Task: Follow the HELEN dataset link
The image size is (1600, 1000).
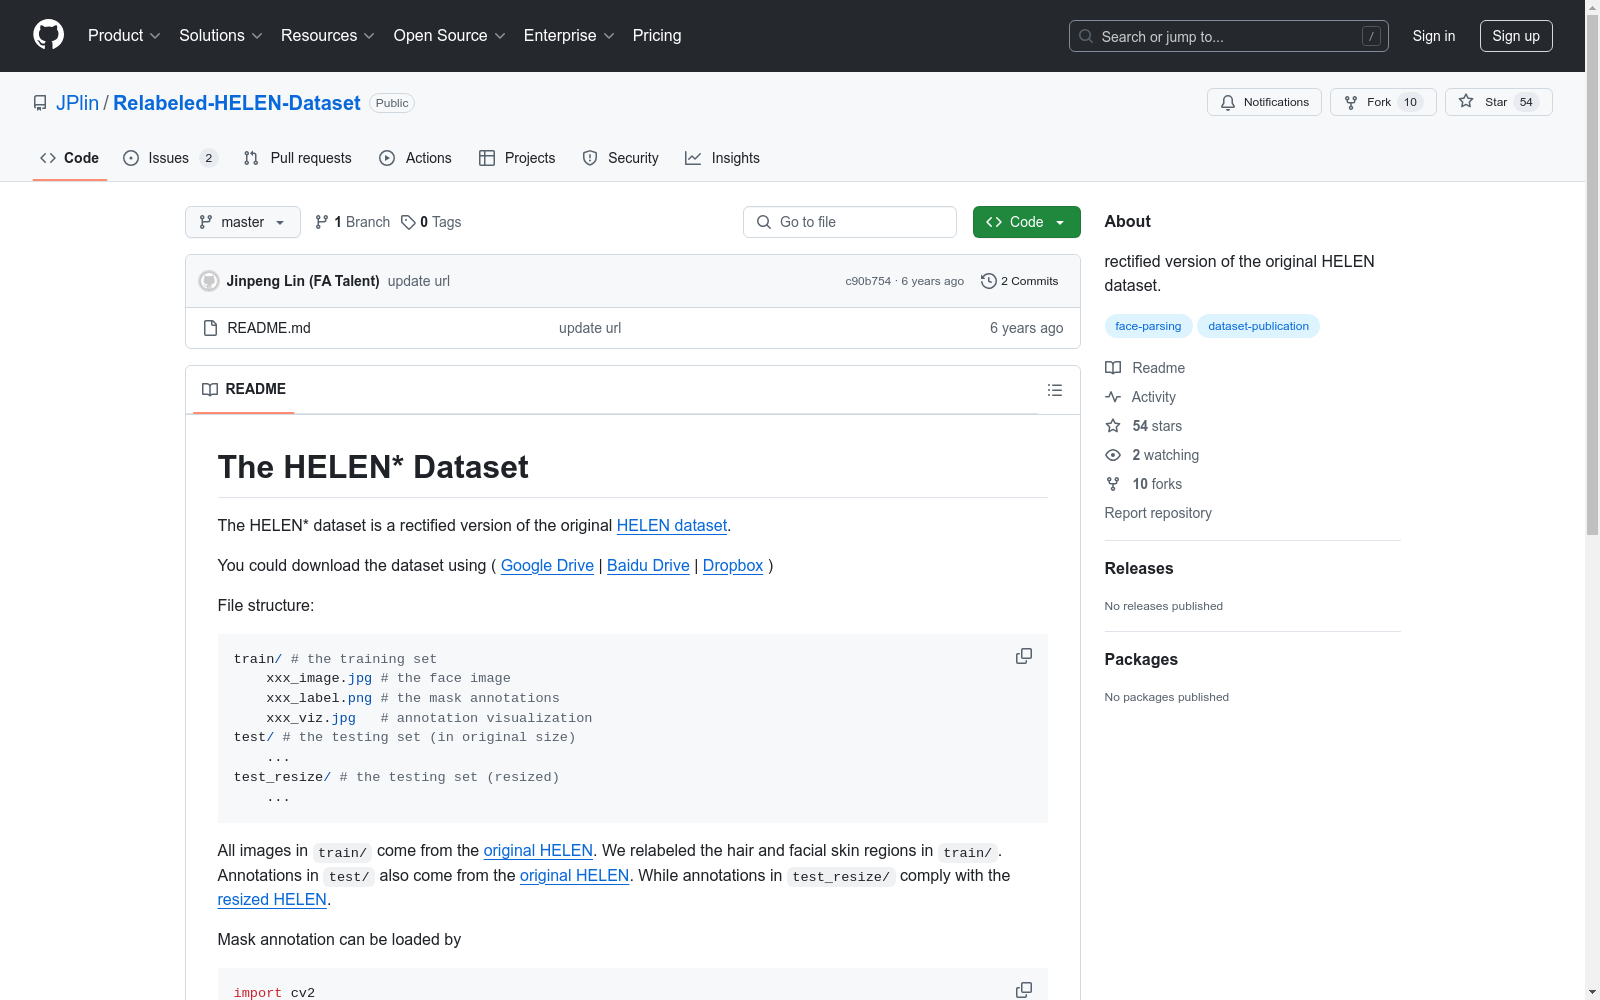Action: point(672,525)
